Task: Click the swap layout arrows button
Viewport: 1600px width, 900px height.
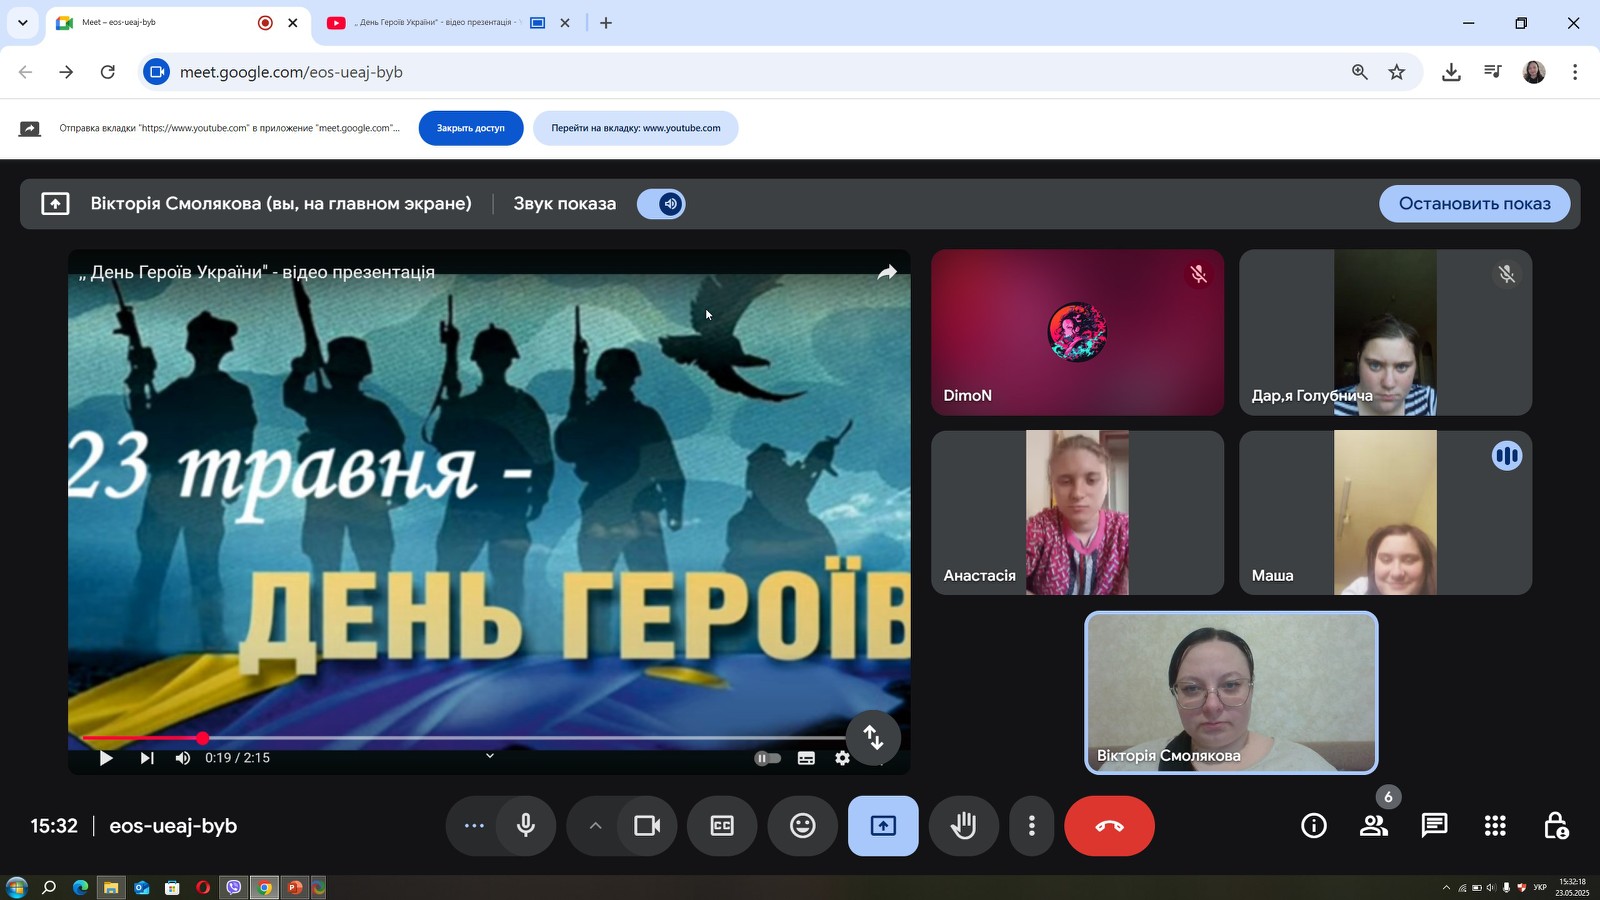Action: point(873,737)
